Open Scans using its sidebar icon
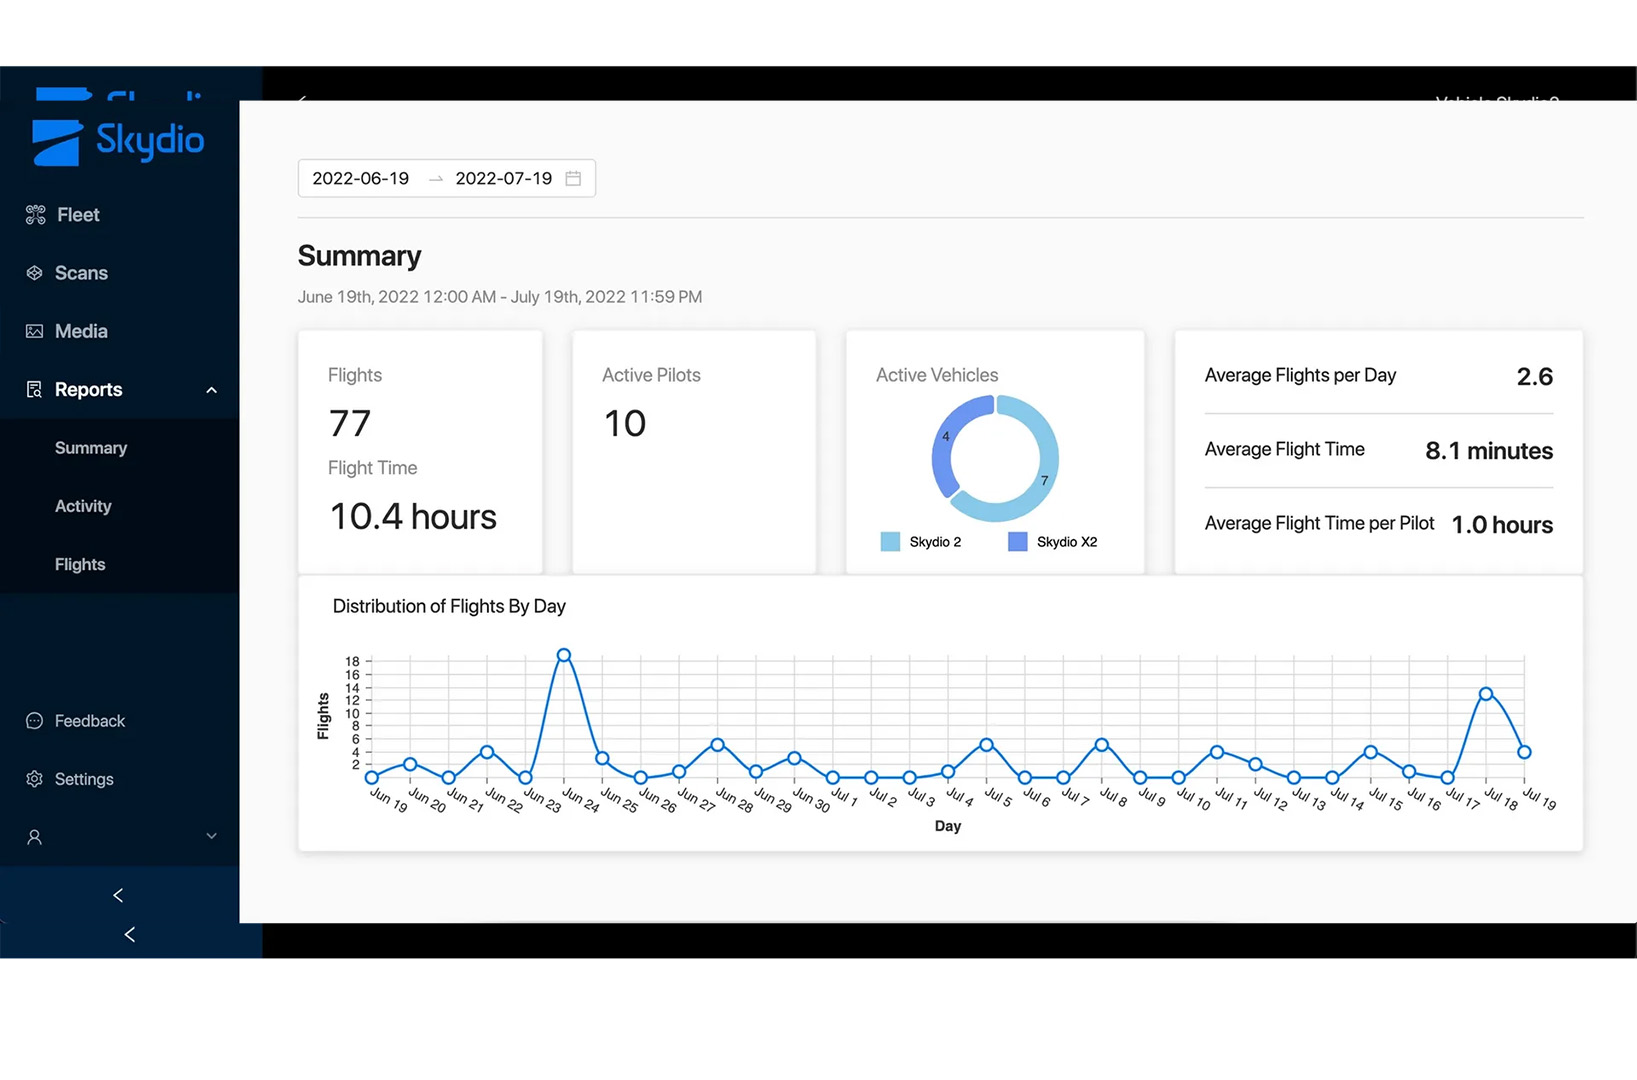1637x1080 pixels. point(35,272)
